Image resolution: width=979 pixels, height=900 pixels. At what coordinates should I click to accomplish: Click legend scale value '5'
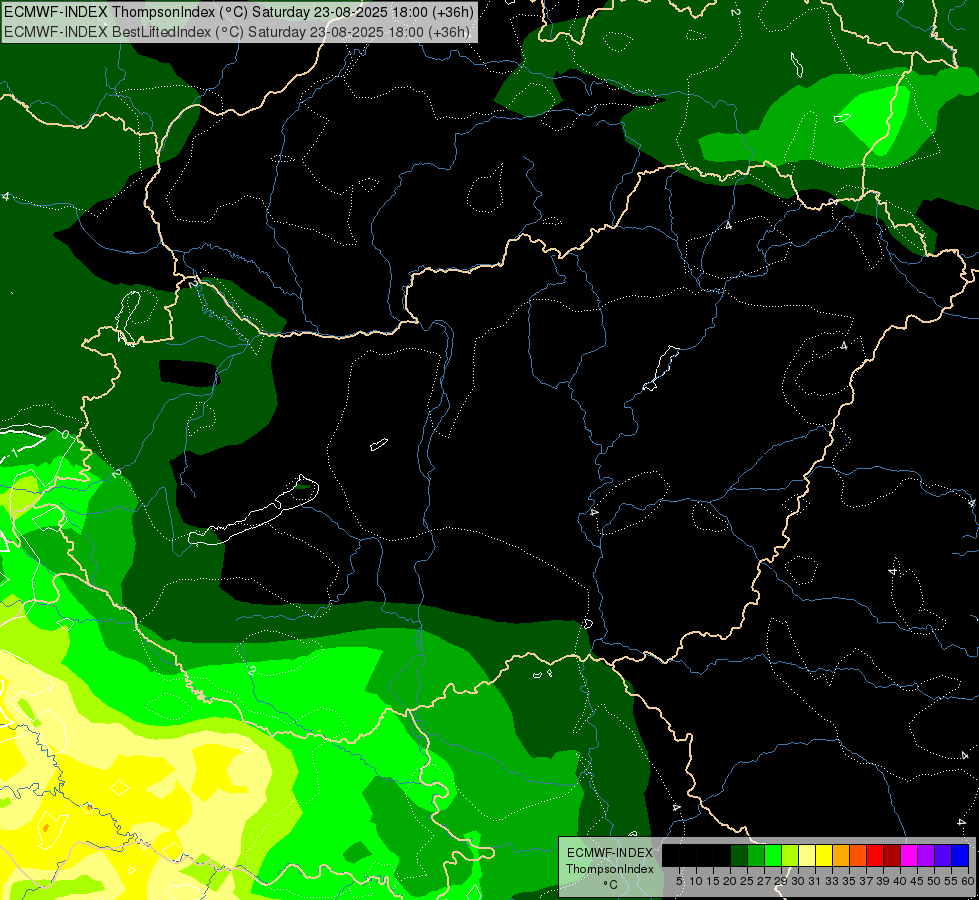(679, 881)
